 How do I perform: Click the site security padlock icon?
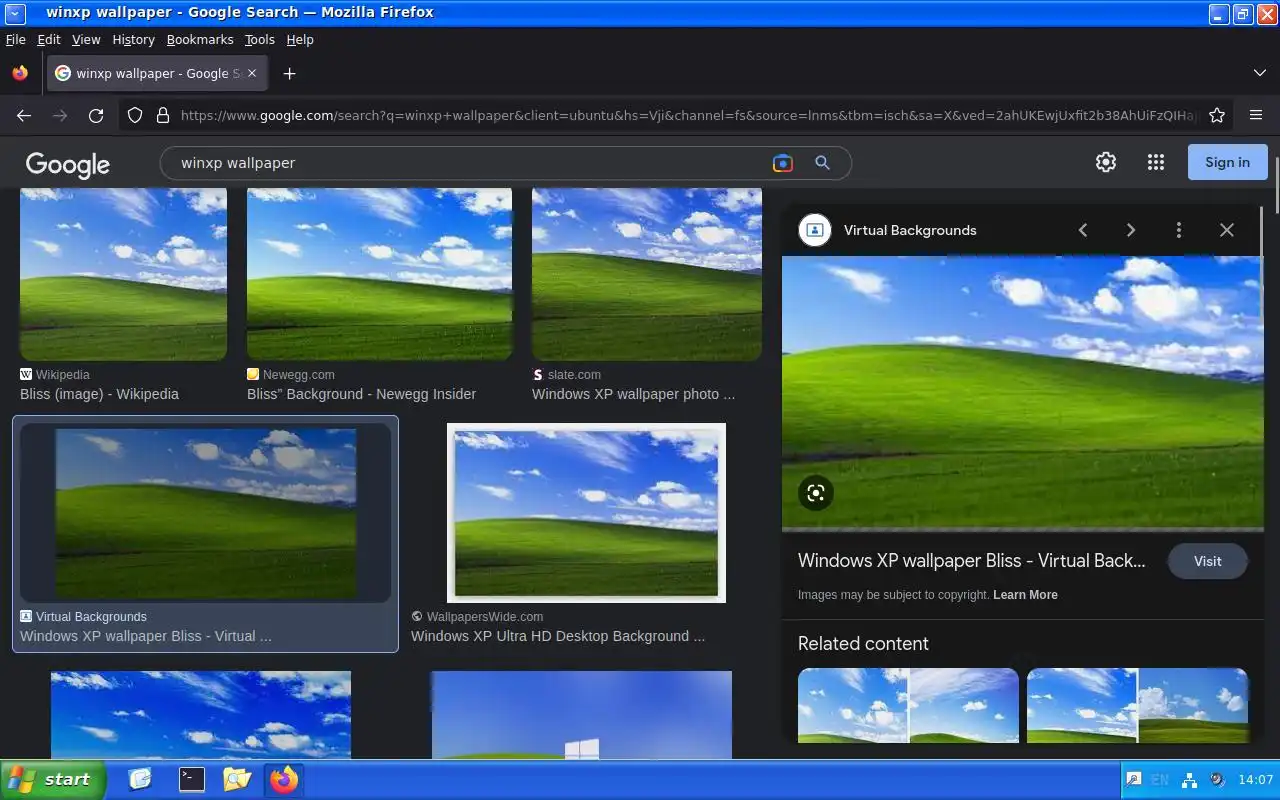tap(163, 115)
